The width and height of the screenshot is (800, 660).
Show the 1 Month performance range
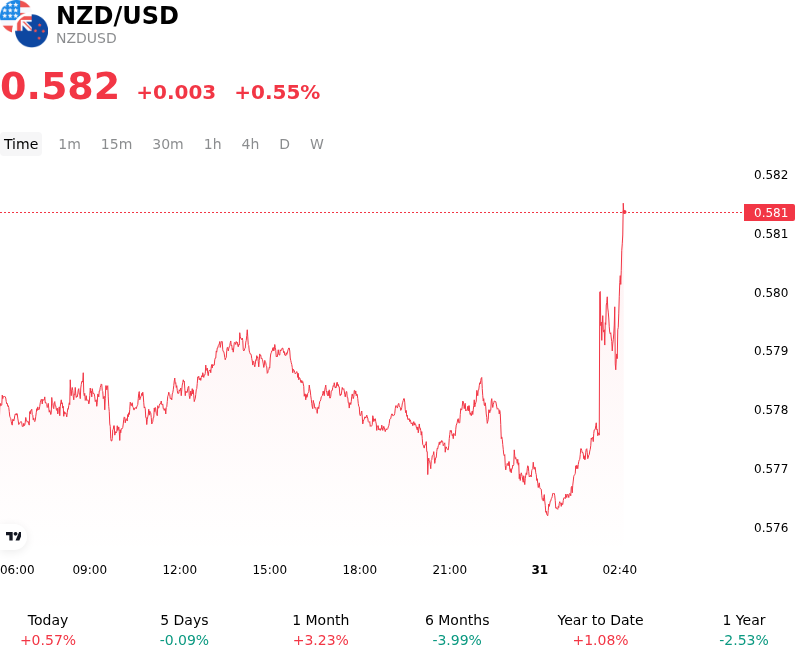pos(320,630)
